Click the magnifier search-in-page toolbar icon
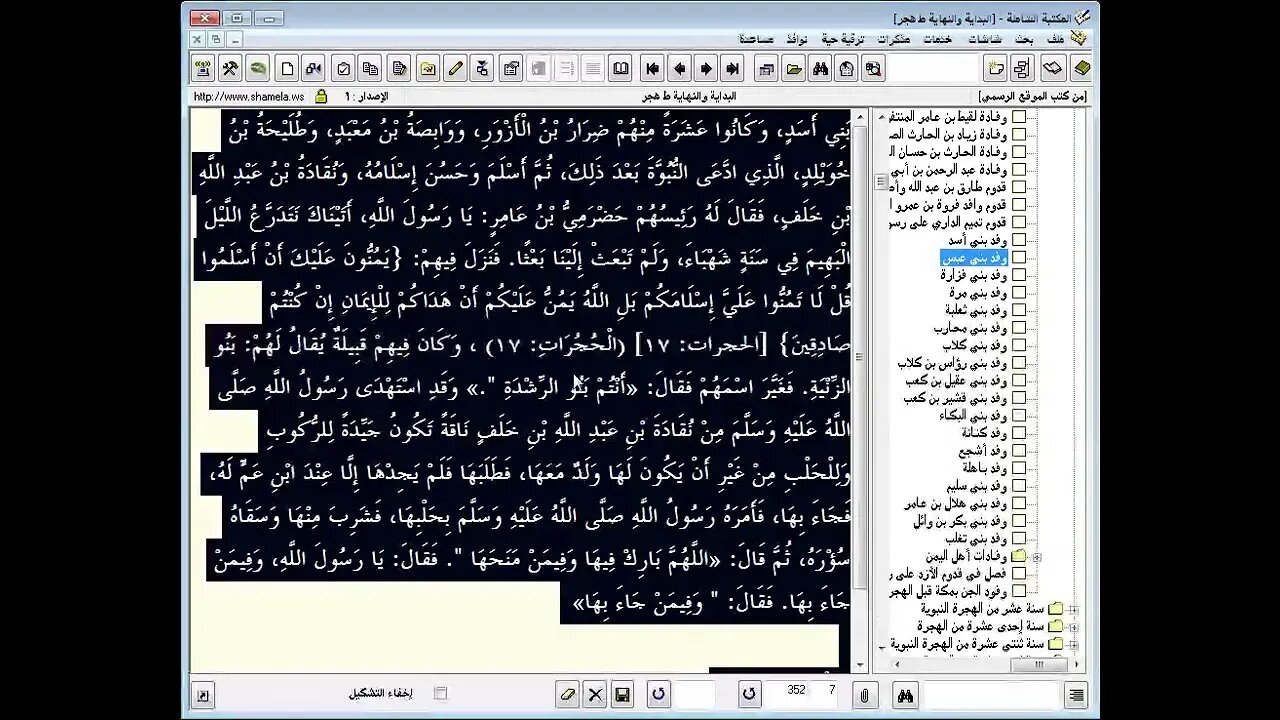 [x=874, y=69]
